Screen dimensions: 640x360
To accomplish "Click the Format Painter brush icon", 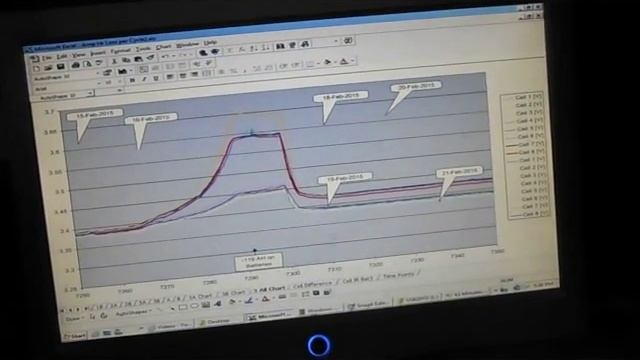I will coord(151,58).
